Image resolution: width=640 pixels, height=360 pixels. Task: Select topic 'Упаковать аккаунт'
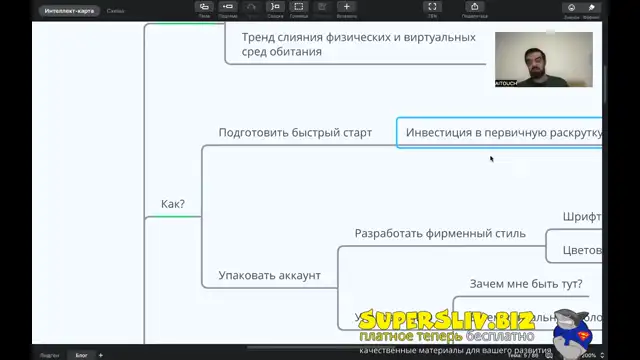point(269,276)
